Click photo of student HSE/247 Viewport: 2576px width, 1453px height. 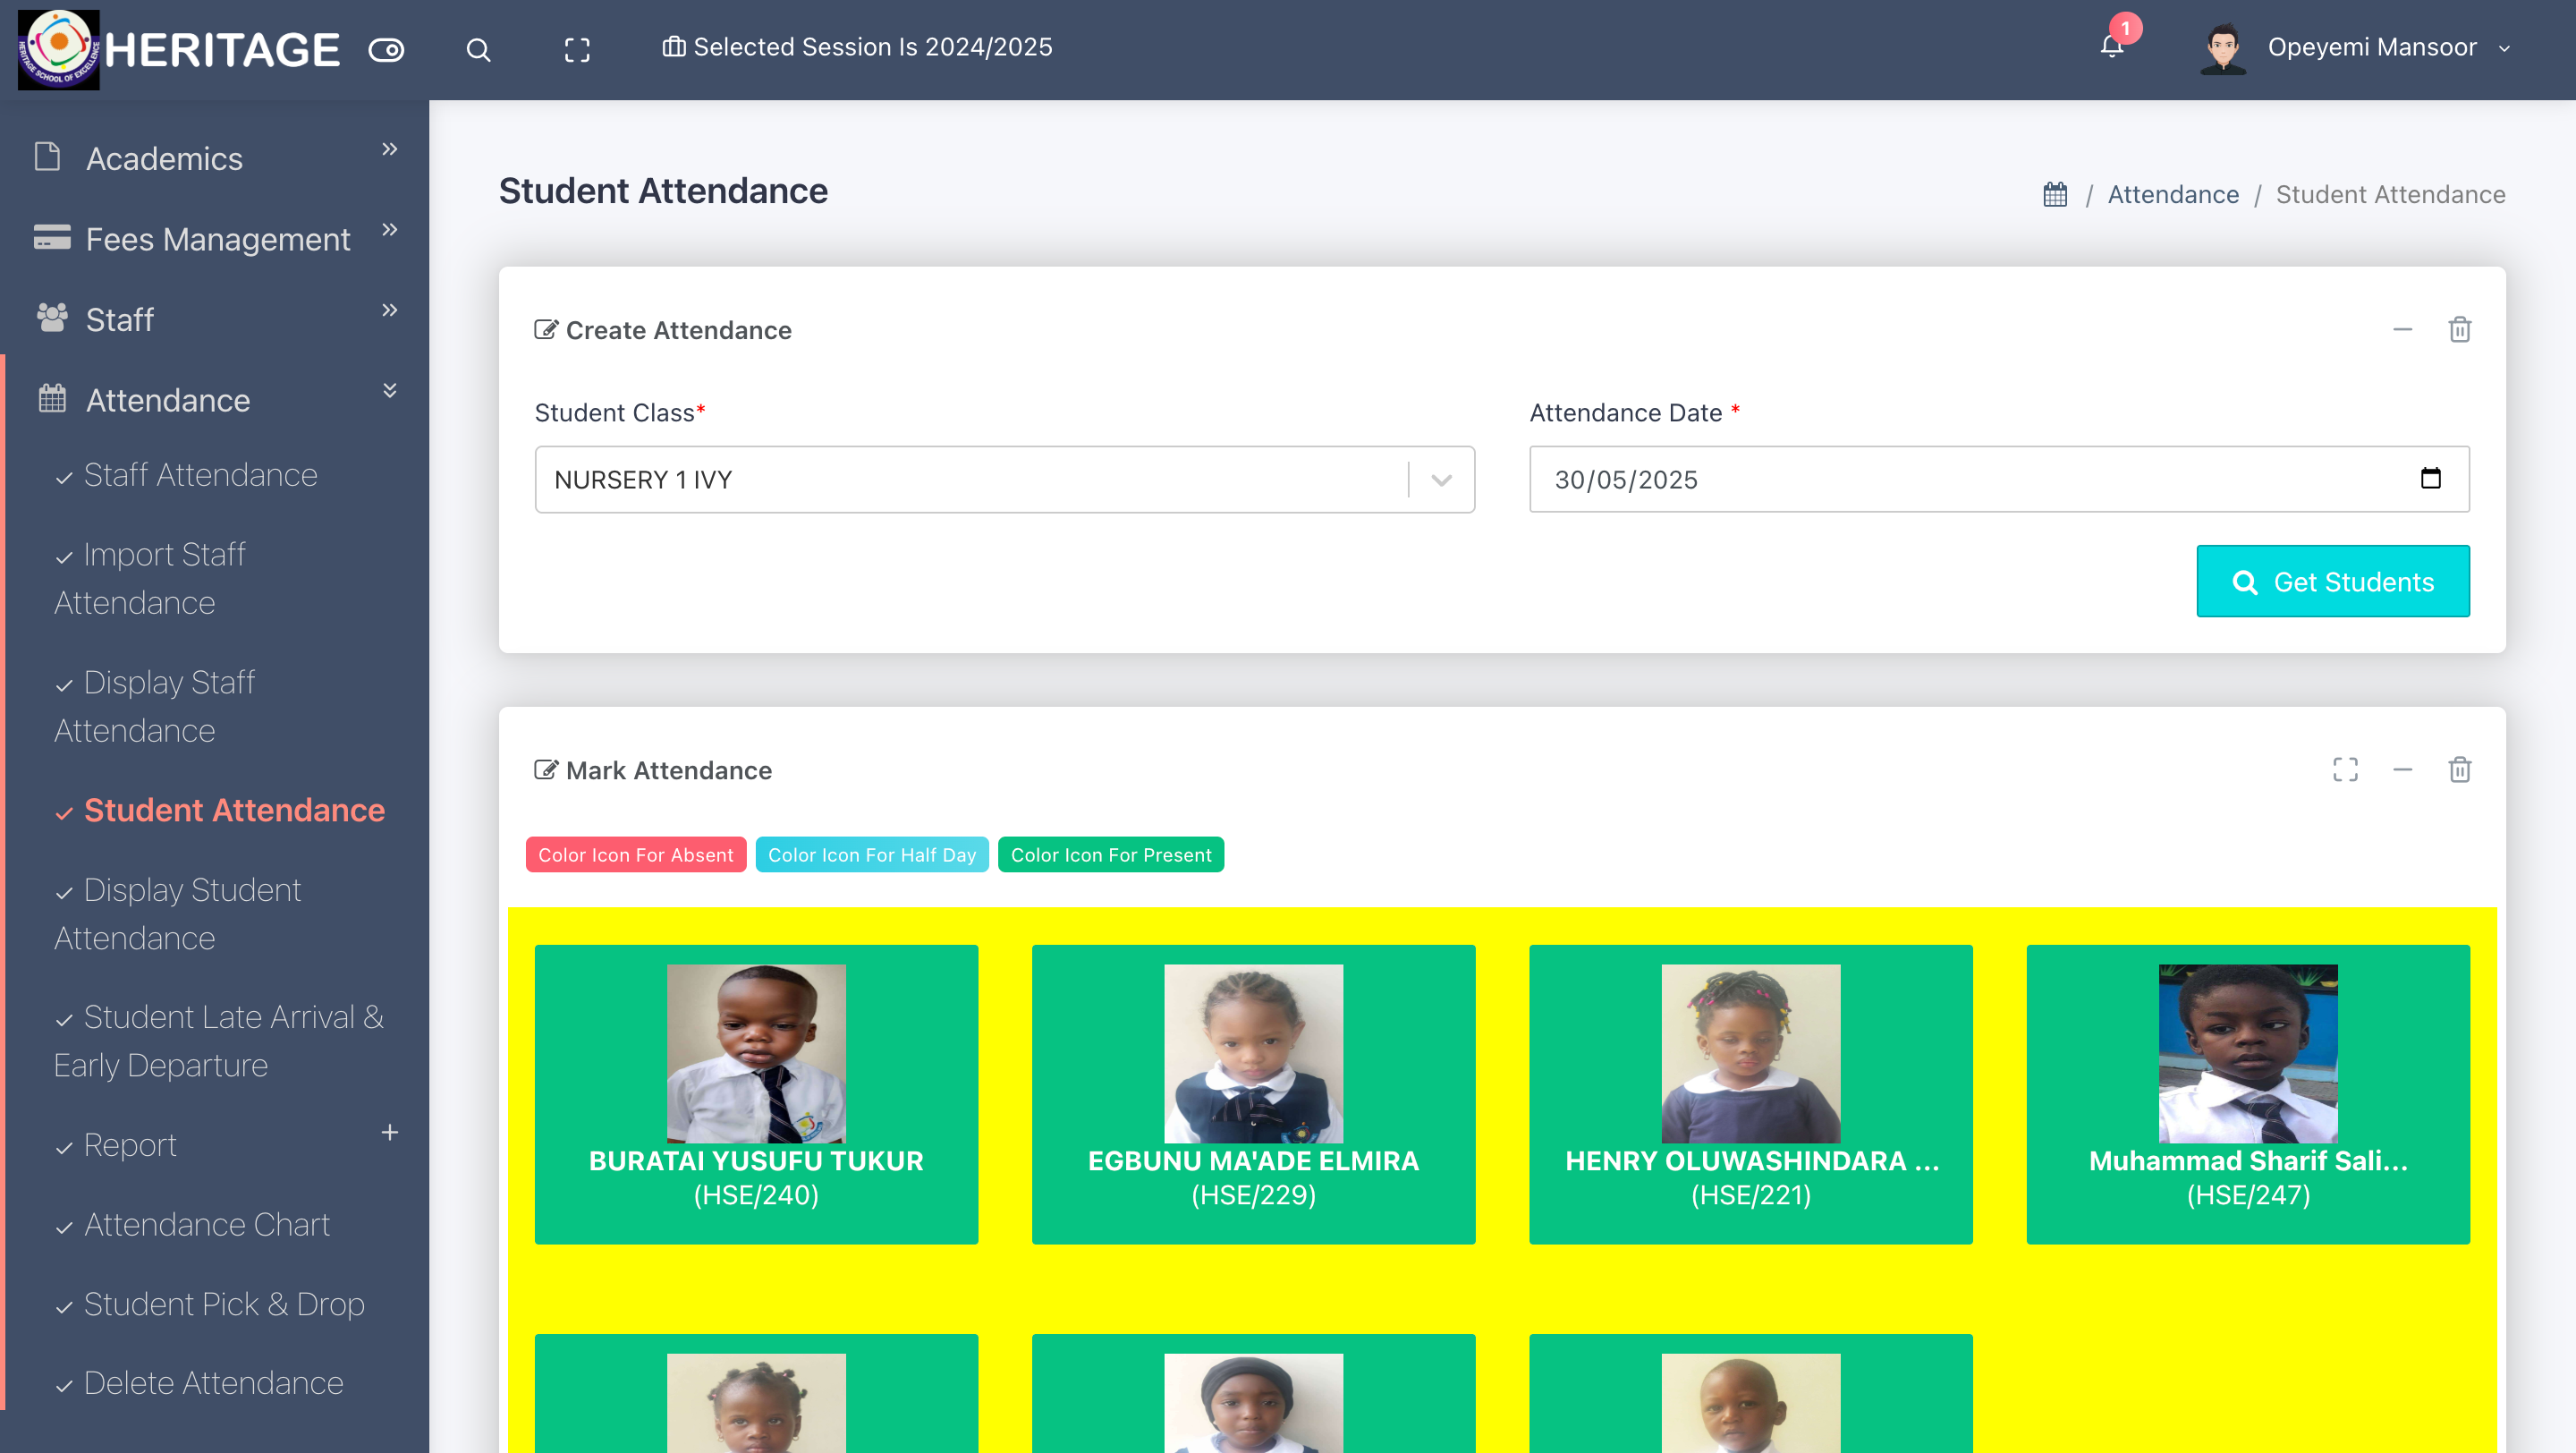coord(2248,1053)
